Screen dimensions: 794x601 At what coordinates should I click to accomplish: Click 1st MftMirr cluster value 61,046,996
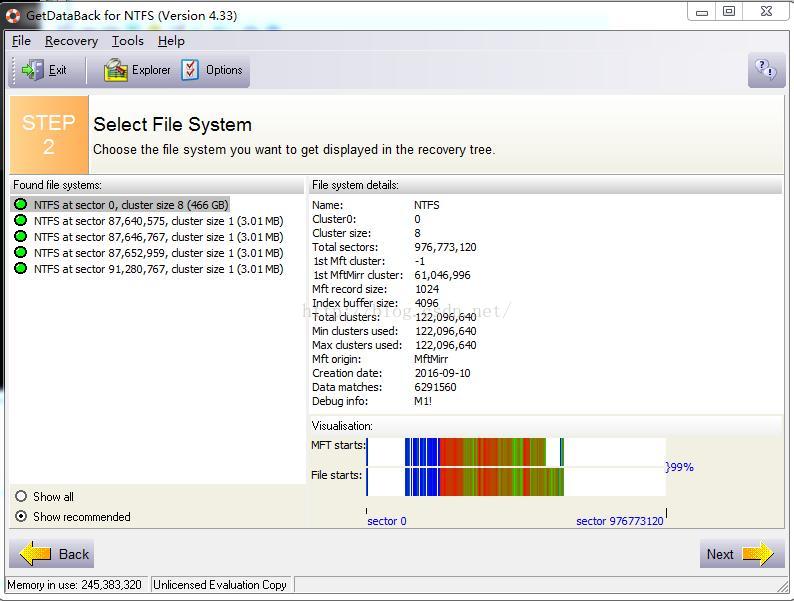[x=442, y=275]
